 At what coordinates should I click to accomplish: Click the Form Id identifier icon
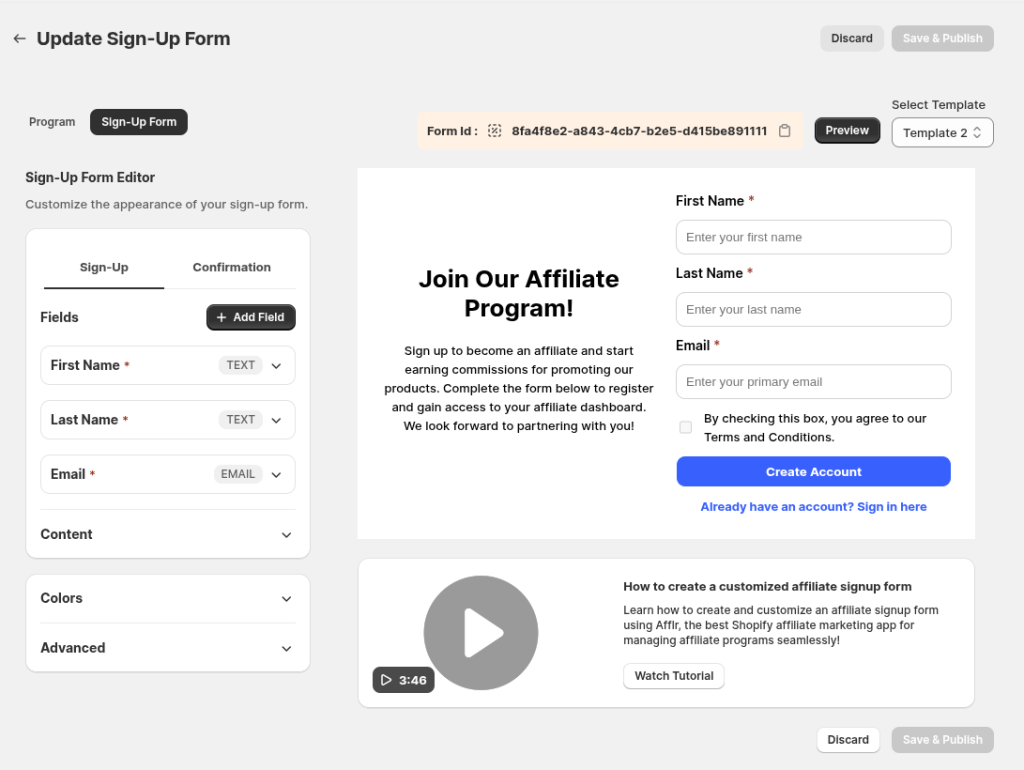pyautogui.click(x=494, y=130)
